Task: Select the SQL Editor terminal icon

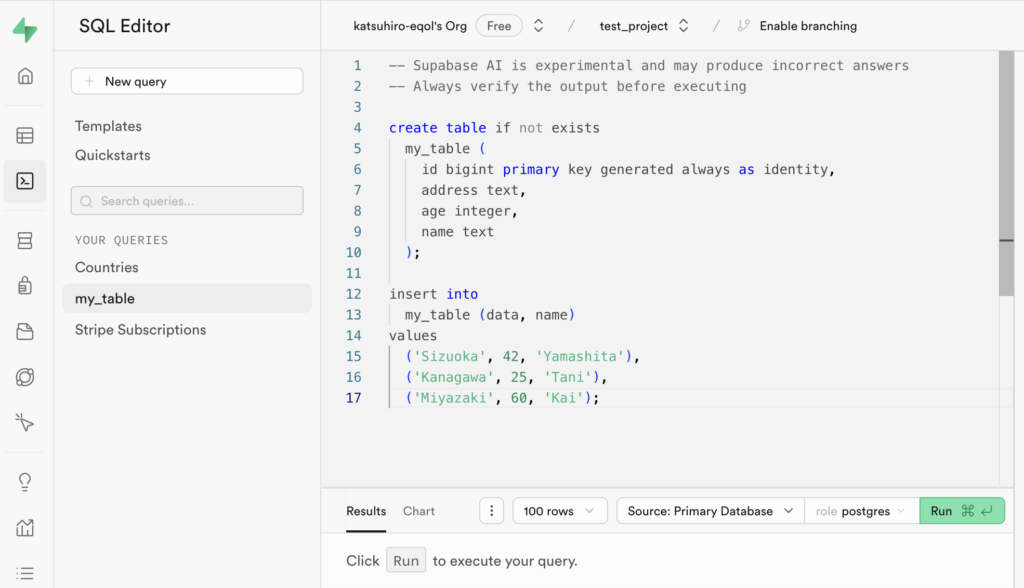Action: [25, 181]
